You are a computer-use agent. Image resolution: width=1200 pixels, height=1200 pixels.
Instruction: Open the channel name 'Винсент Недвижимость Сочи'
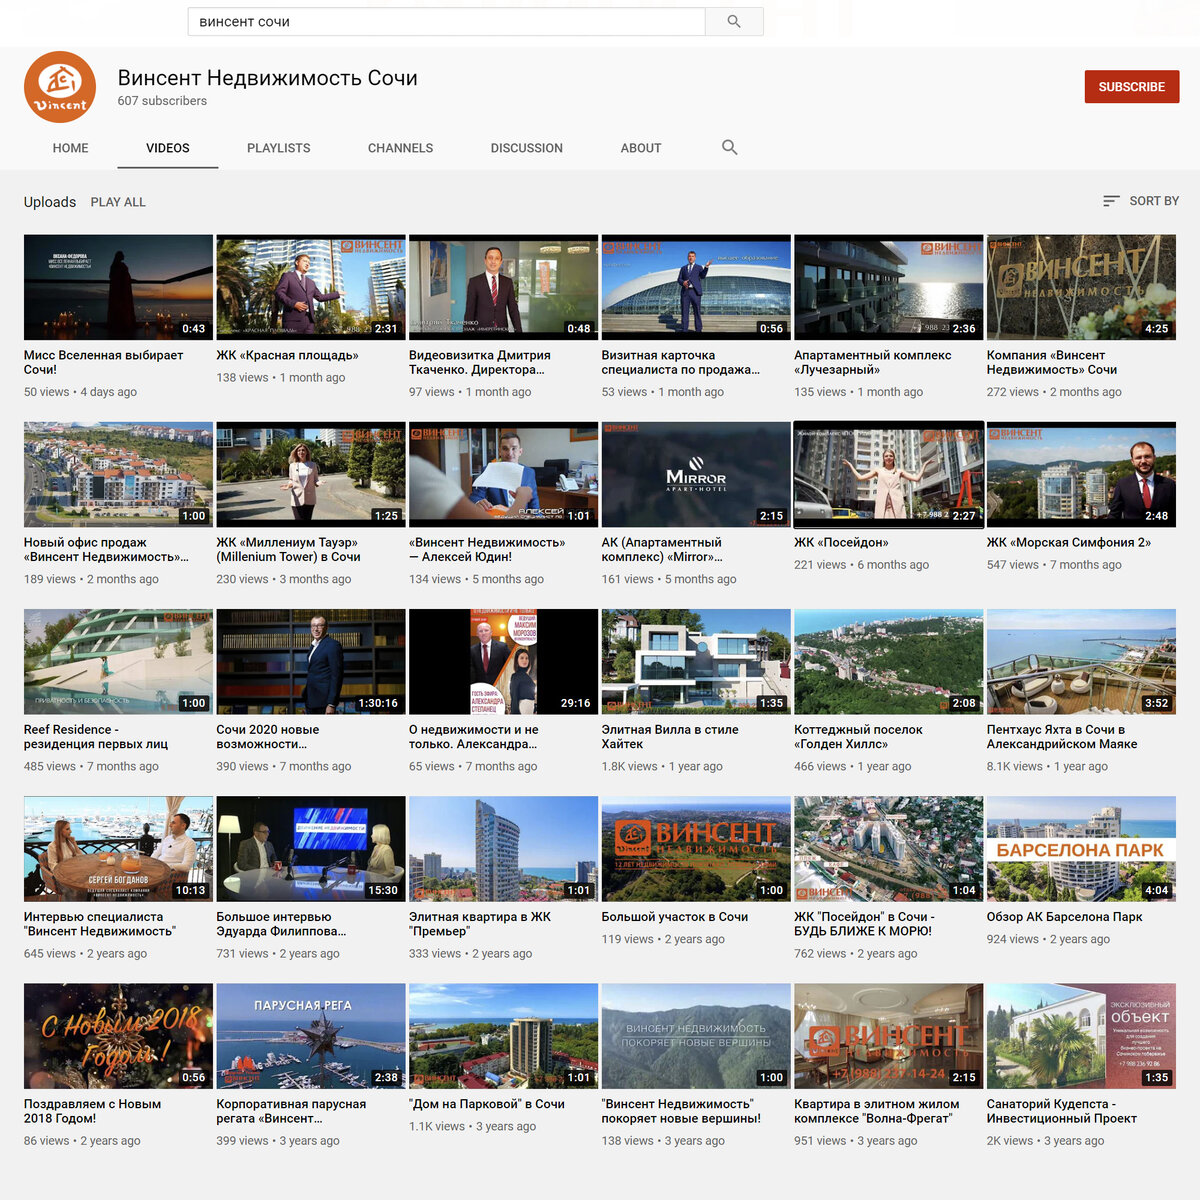[x=268, y=78]
